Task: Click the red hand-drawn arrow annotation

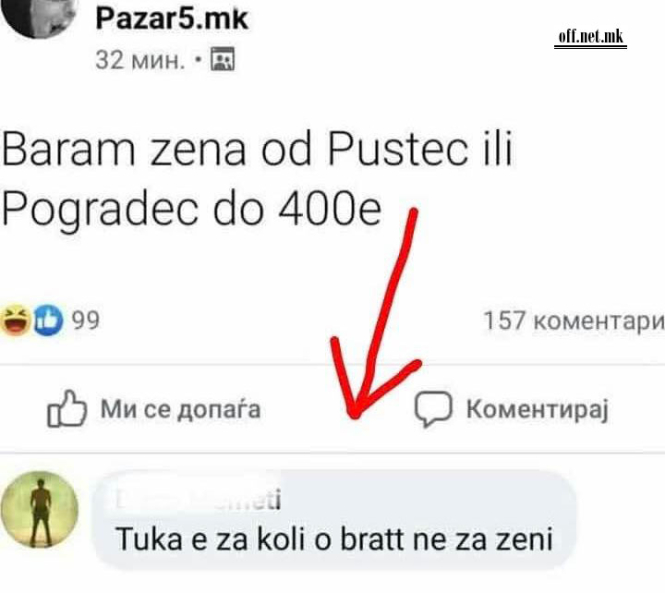Action: pyautogui.click(x=376, y=314)
